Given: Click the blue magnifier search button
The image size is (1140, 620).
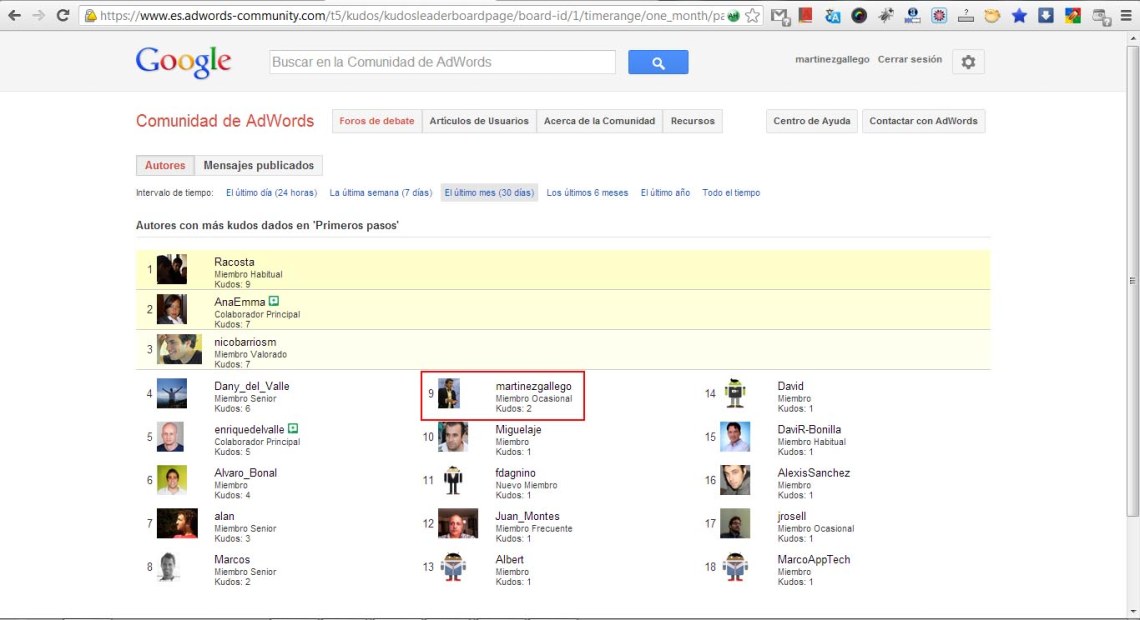Looking at the screenshot, I should tap(657, 62).
